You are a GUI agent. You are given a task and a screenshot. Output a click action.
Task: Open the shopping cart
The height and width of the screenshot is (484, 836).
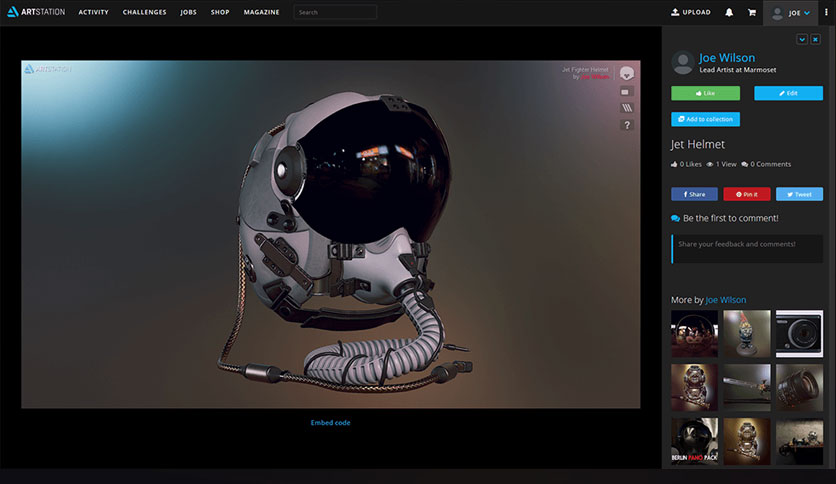[x=752, y=12]
